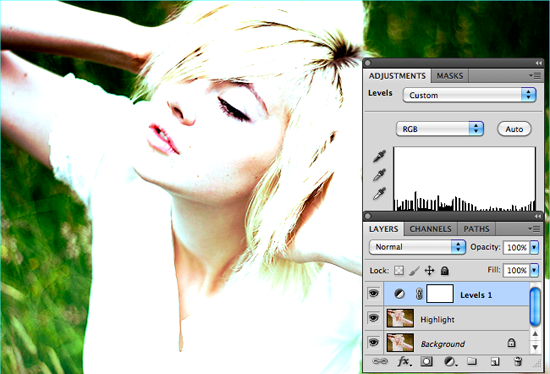550x374 pixels.
Task: Create new fill or adjustment layer
Action: click(x=450, y=361)
